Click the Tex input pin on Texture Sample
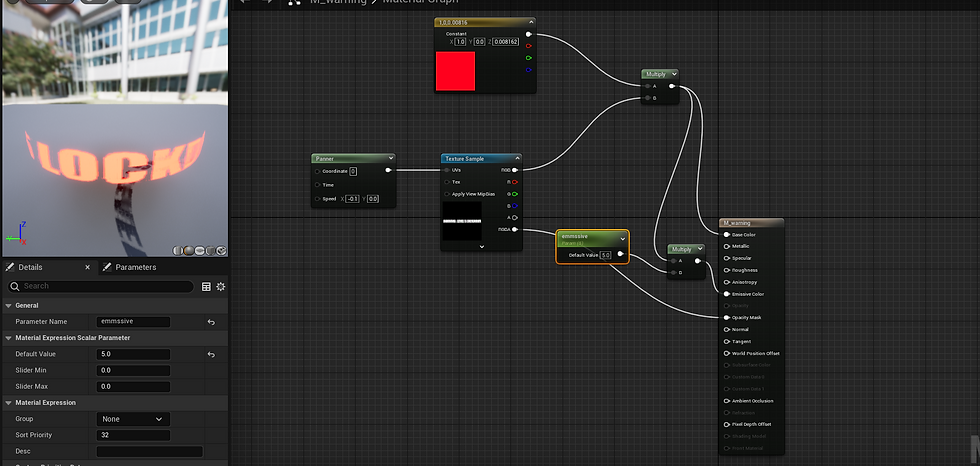The width and height of the screenshot is (980, 466). click(x=447, y=182)
